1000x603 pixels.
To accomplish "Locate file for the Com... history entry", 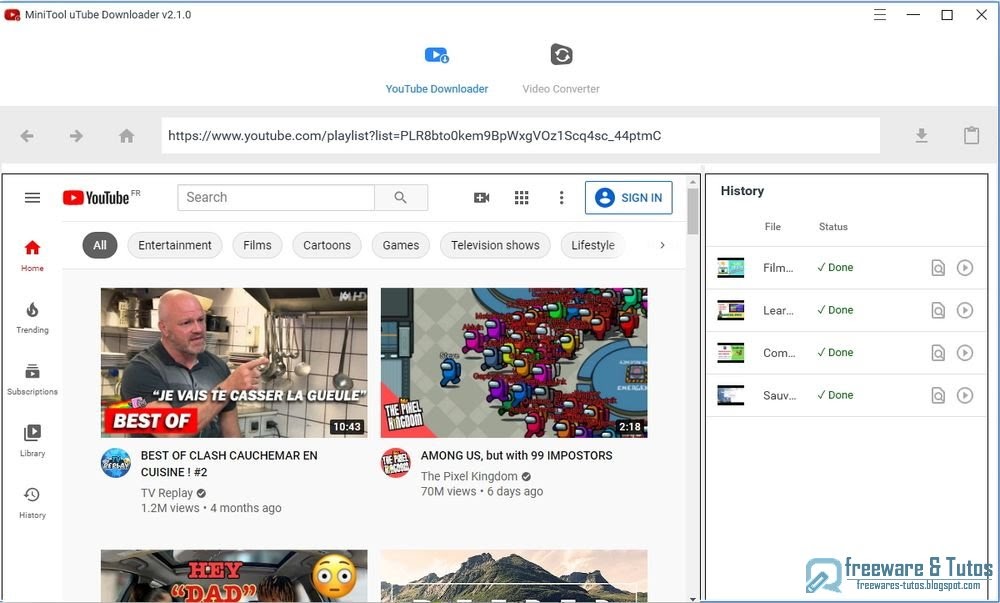I will tap(938, 352).
